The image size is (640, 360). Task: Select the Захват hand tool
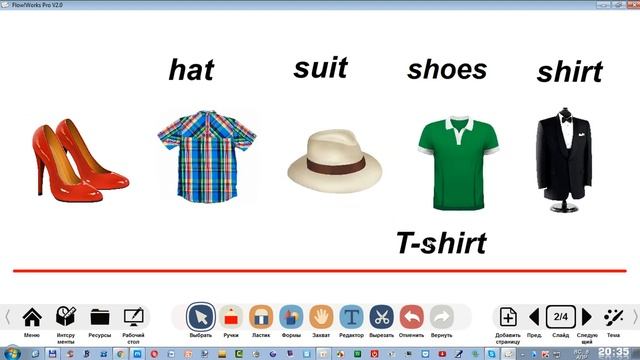coord(321,317)
